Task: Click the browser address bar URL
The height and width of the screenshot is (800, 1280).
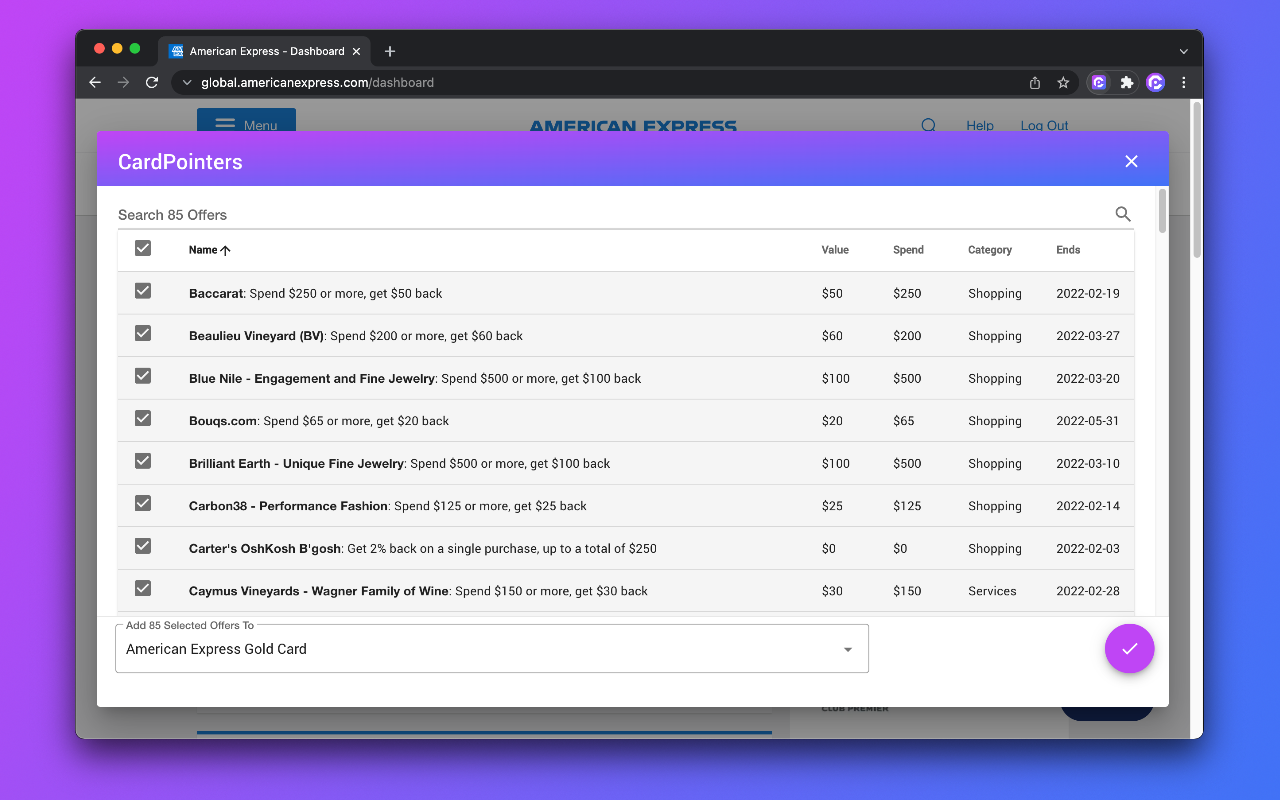Action: tap(317, 83)
